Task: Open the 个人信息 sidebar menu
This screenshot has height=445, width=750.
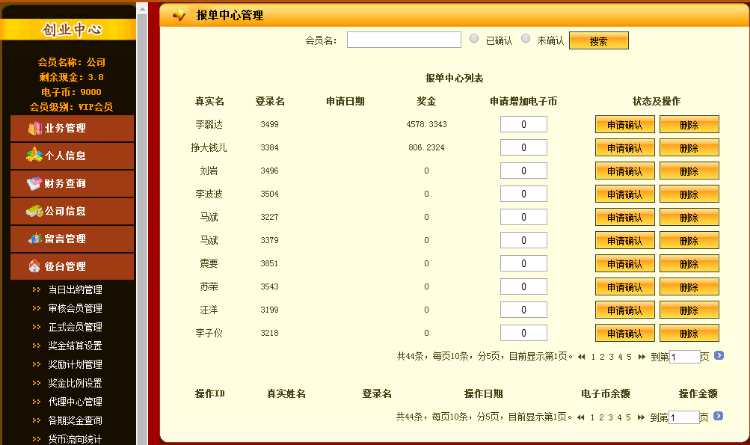Action: [x=72, y=156]
